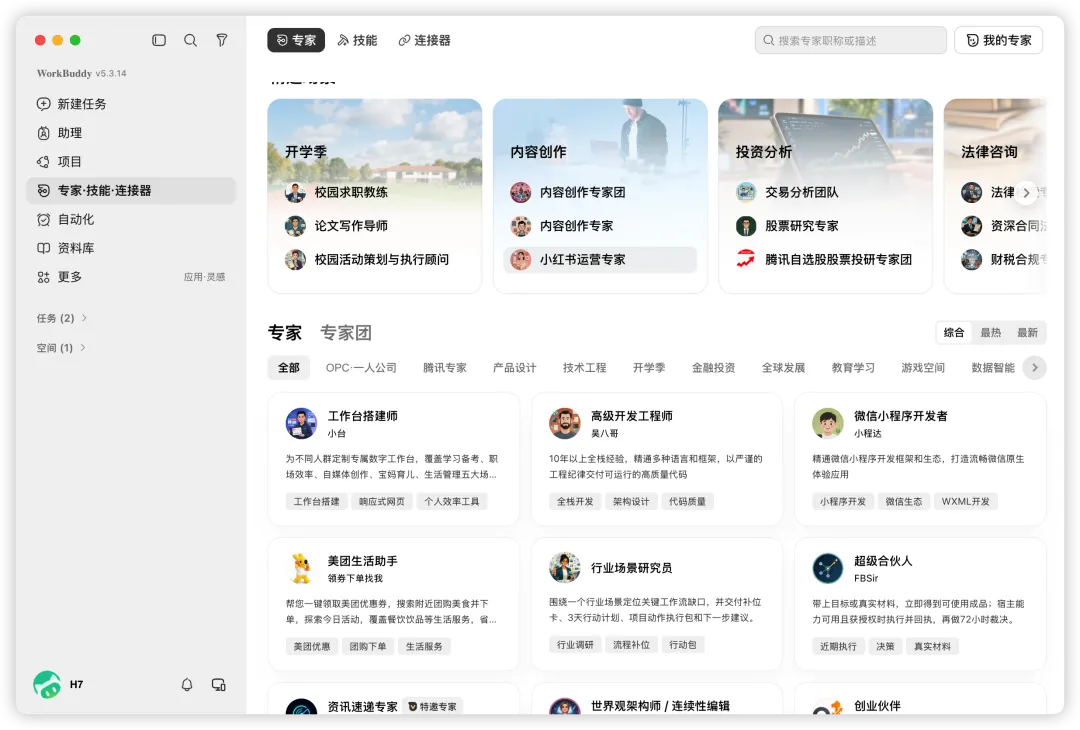Image resolution: width=1080 pixels, height=730 pixels.
Task: Open the 专家团 section tab
Action: [346, 333]
